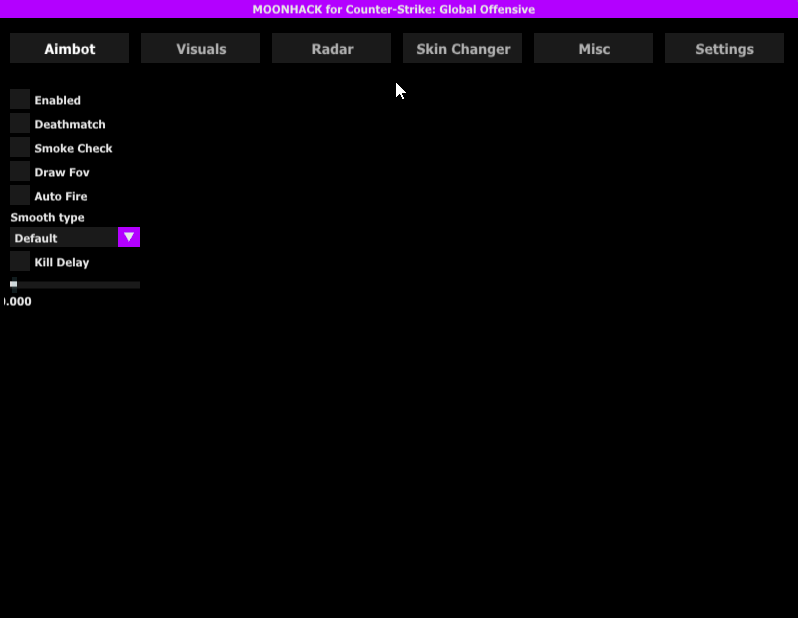Image resolution: width=798 pixels, height=618 pixels.
Task: Click the Kill Delay slider track
Action: (75, 285)
